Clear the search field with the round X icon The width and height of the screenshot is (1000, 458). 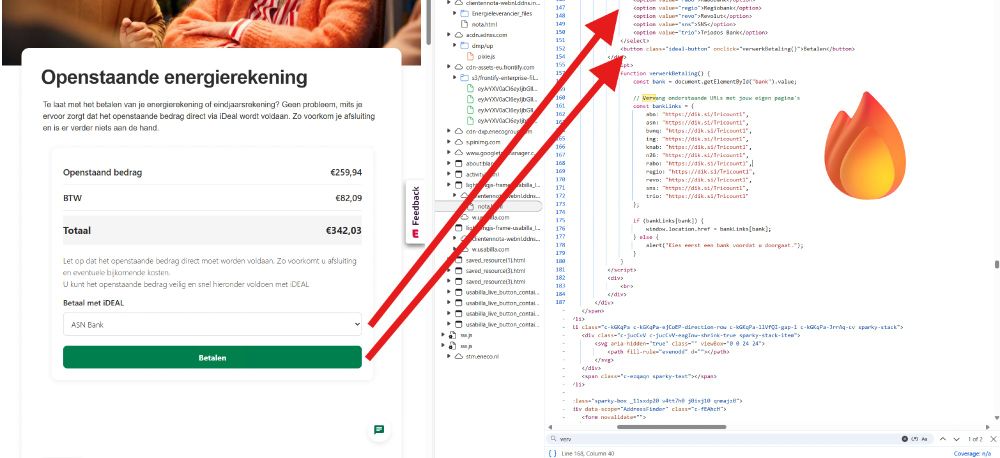(x=904, y=439)
